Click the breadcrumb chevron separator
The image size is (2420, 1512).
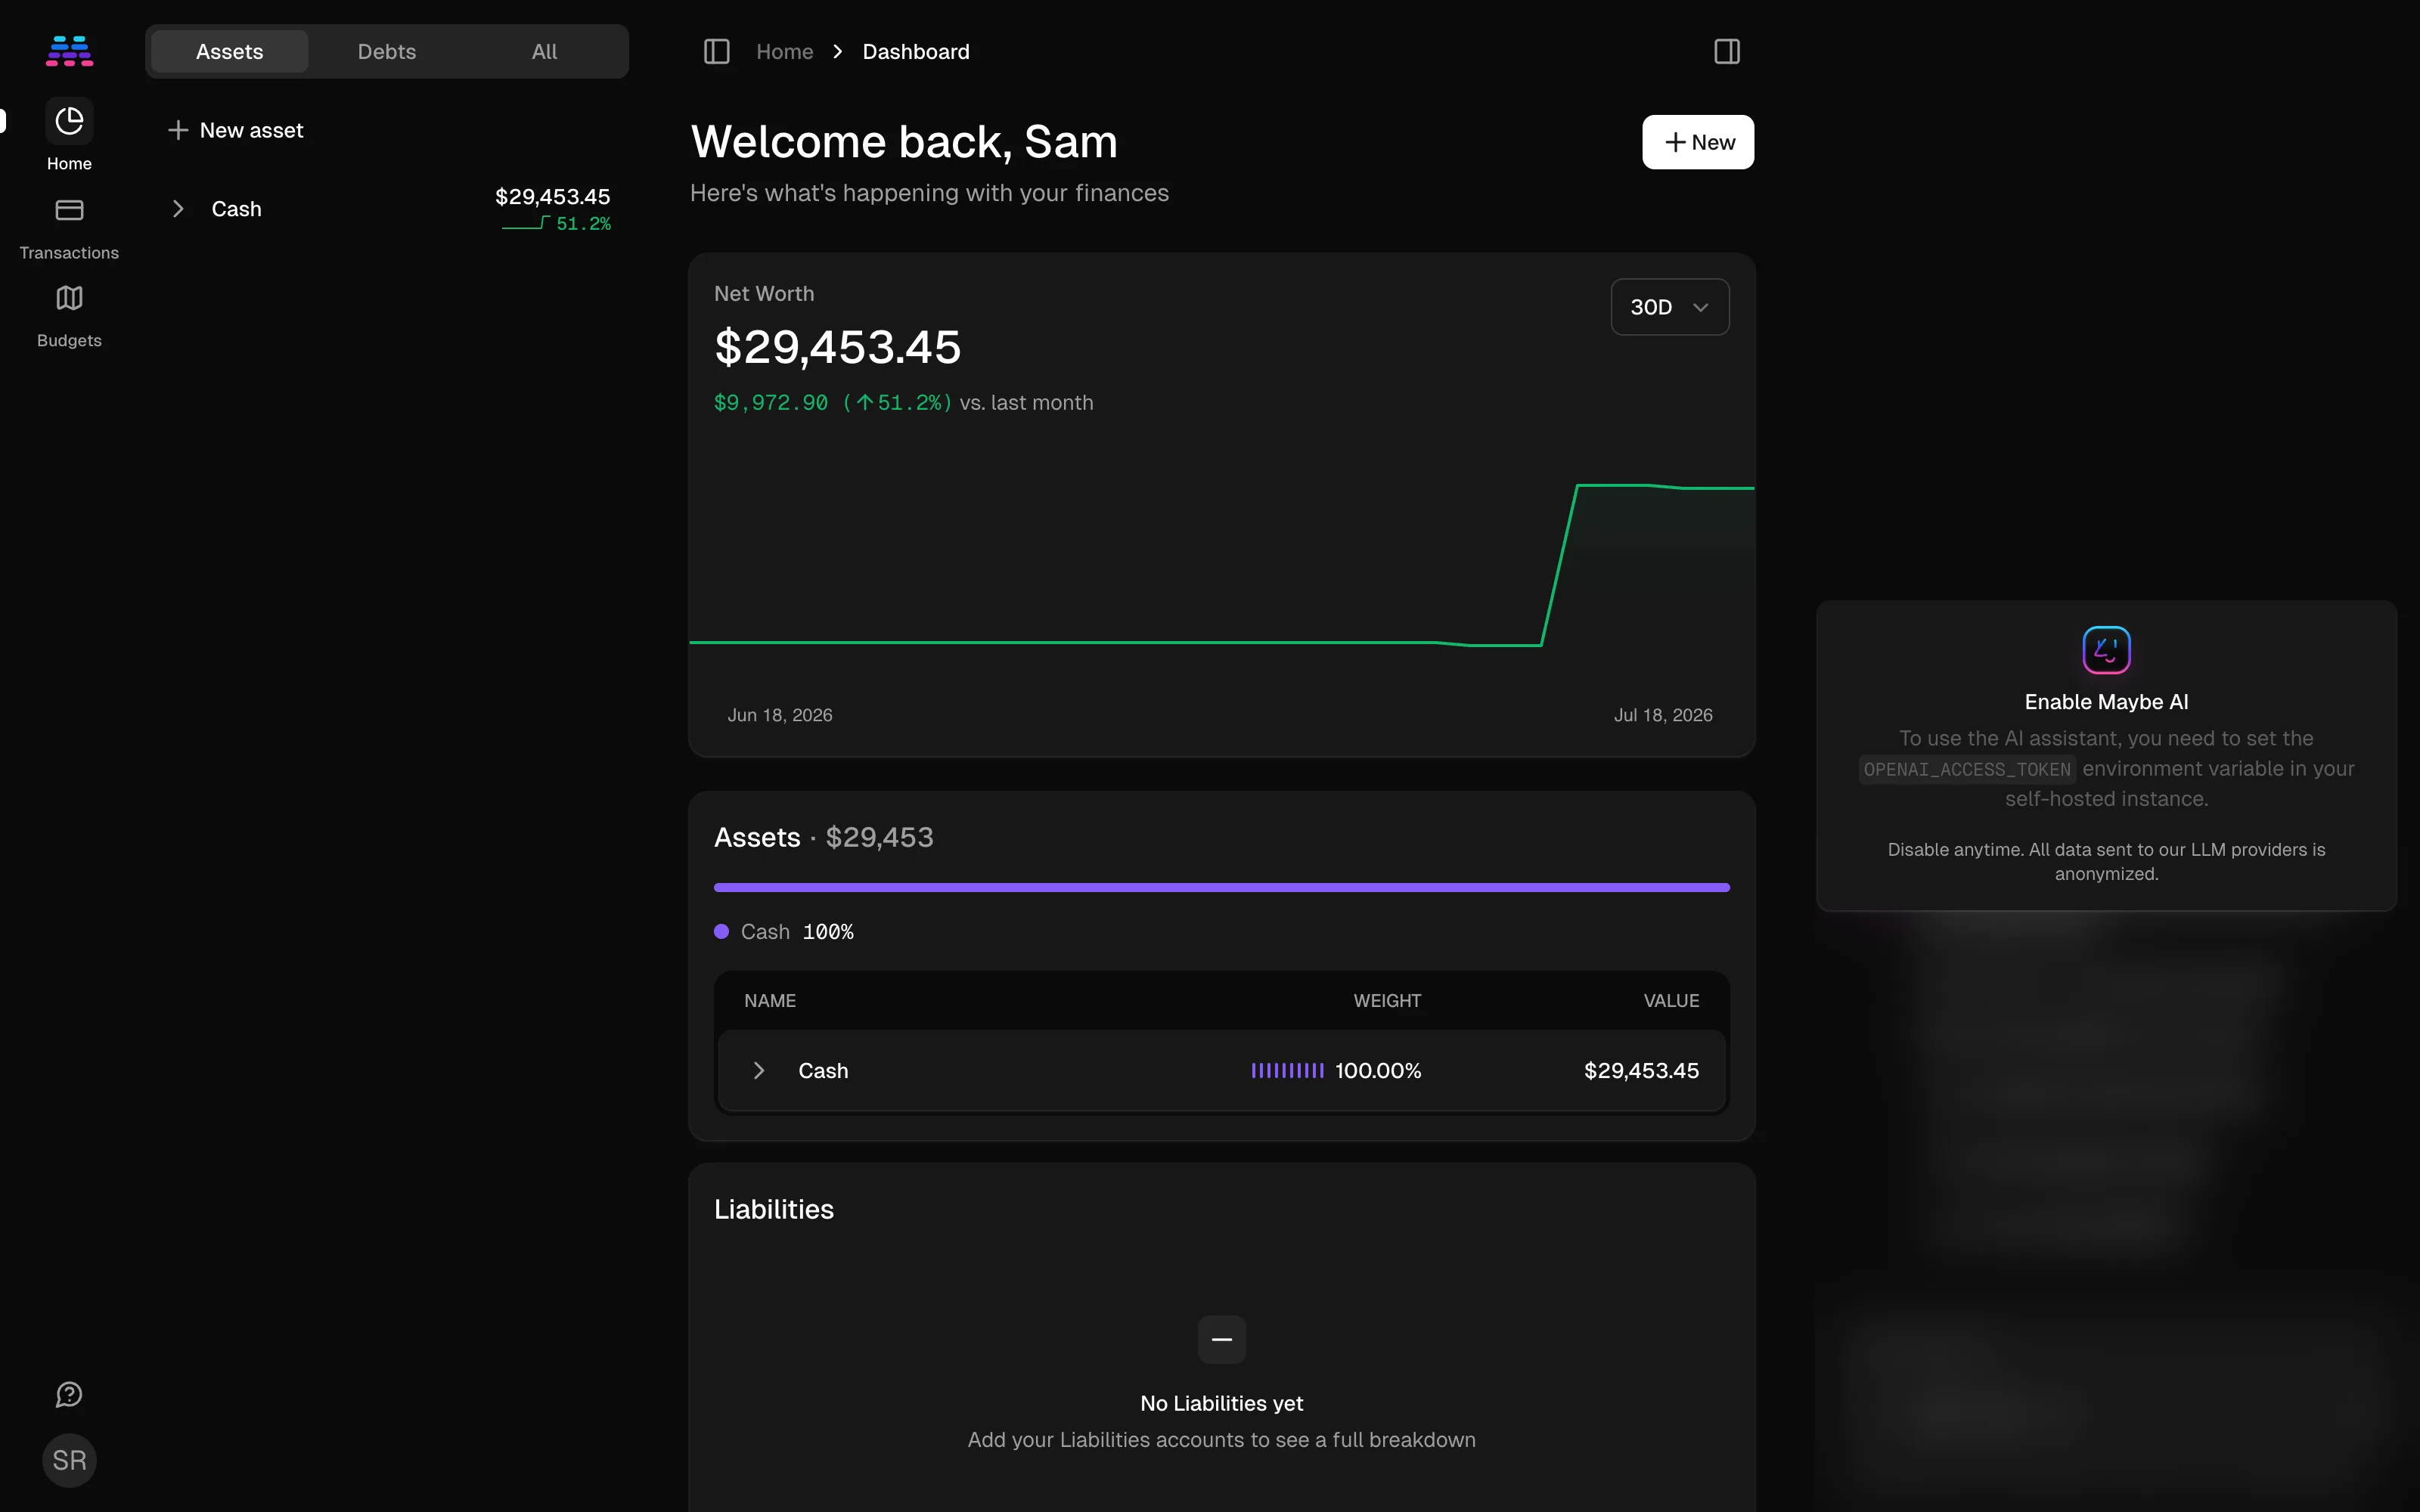838,51
